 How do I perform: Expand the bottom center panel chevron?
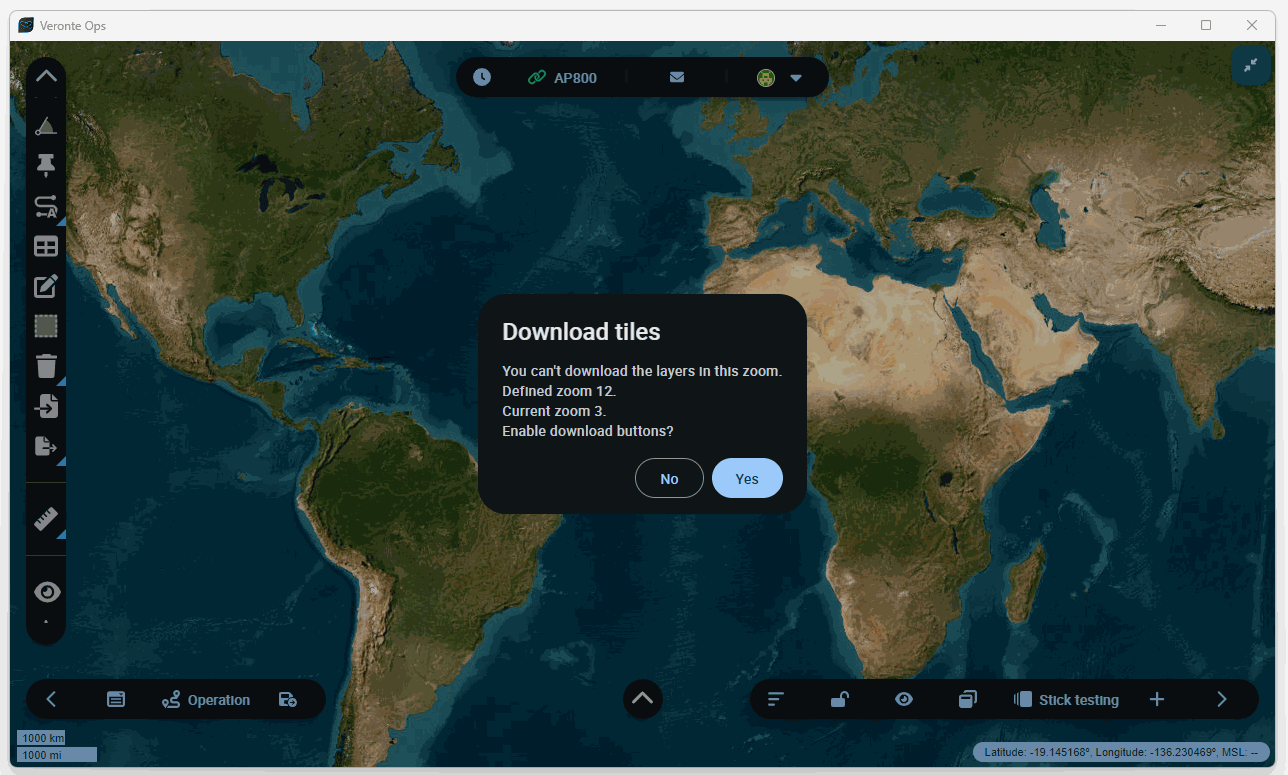tap(642, 698)
